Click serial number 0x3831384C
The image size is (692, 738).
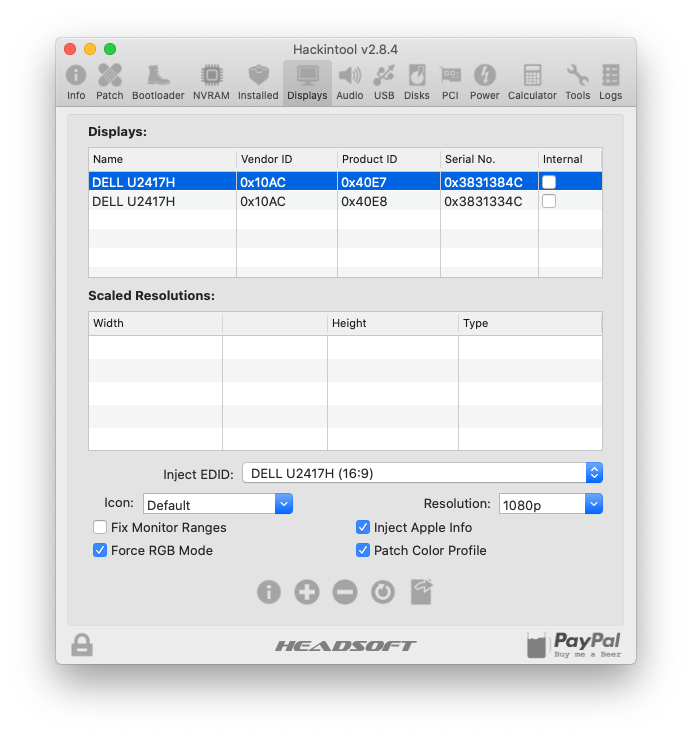point(483,182)
